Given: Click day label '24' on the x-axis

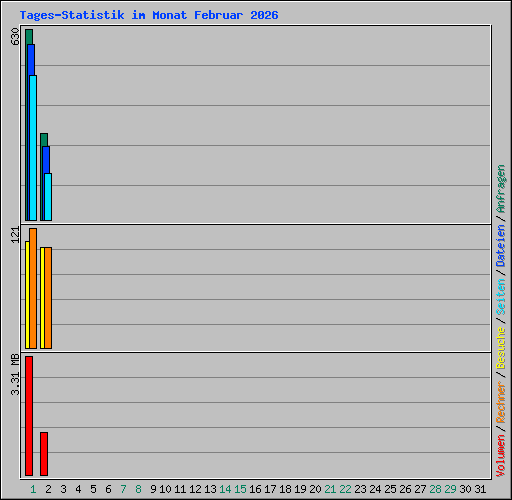Looking at the screenshot, I should pyautogui.click(x=375, y=489).
